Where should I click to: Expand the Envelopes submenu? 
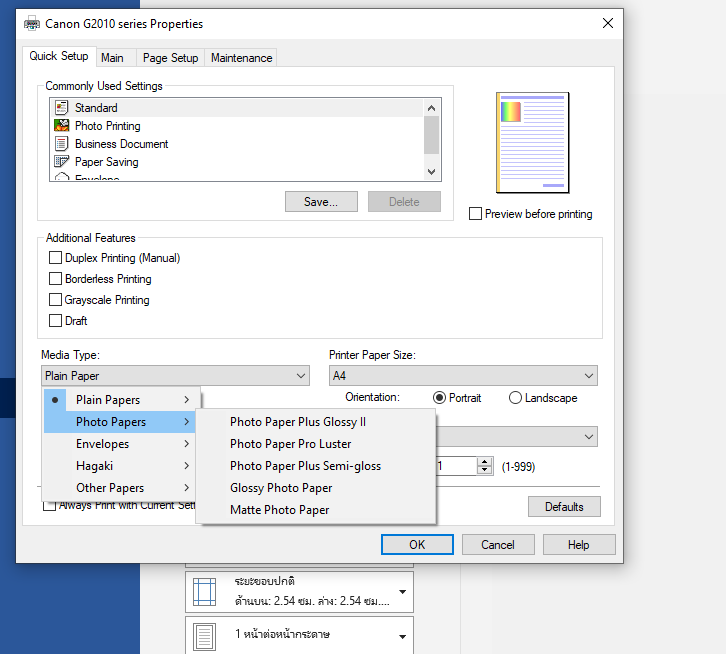pyautogui.click(x=120, y=444)
